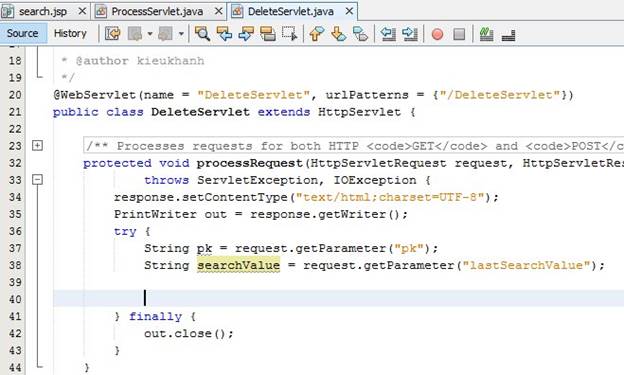Click Find Previous Occurrence icon
624x375 pixels.
tap(224, 34)
